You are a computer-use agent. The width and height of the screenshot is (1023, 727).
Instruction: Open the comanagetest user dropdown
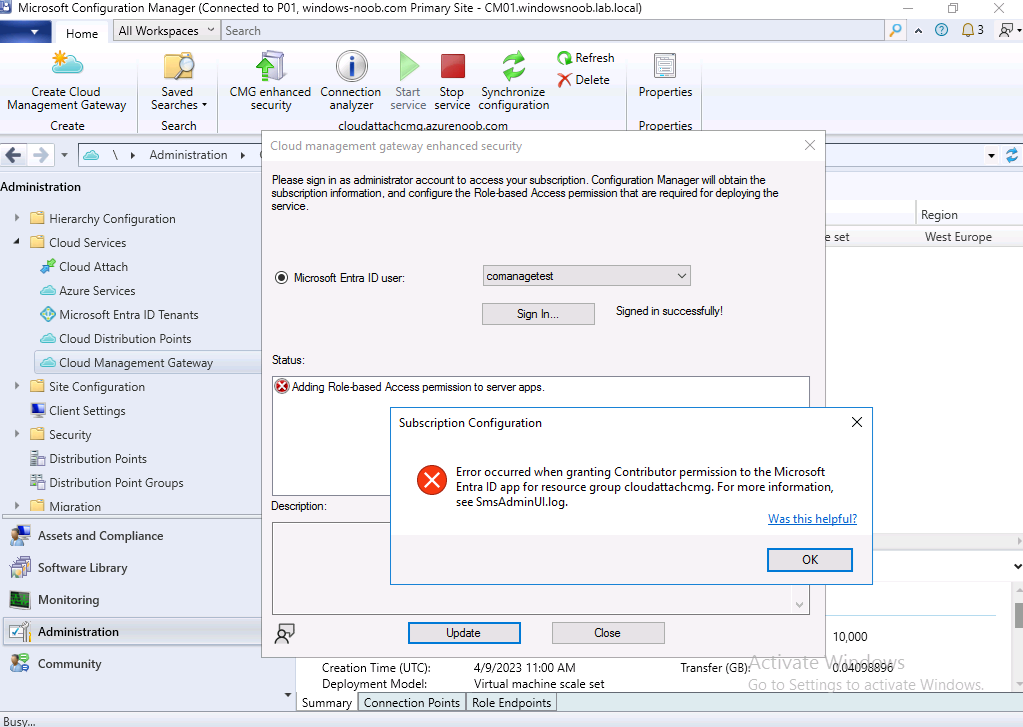587,276
